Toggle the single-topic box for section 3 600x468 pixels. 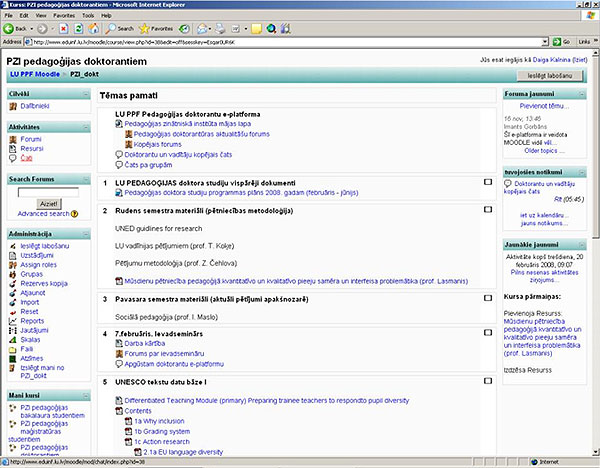click(x=488, y=298)
